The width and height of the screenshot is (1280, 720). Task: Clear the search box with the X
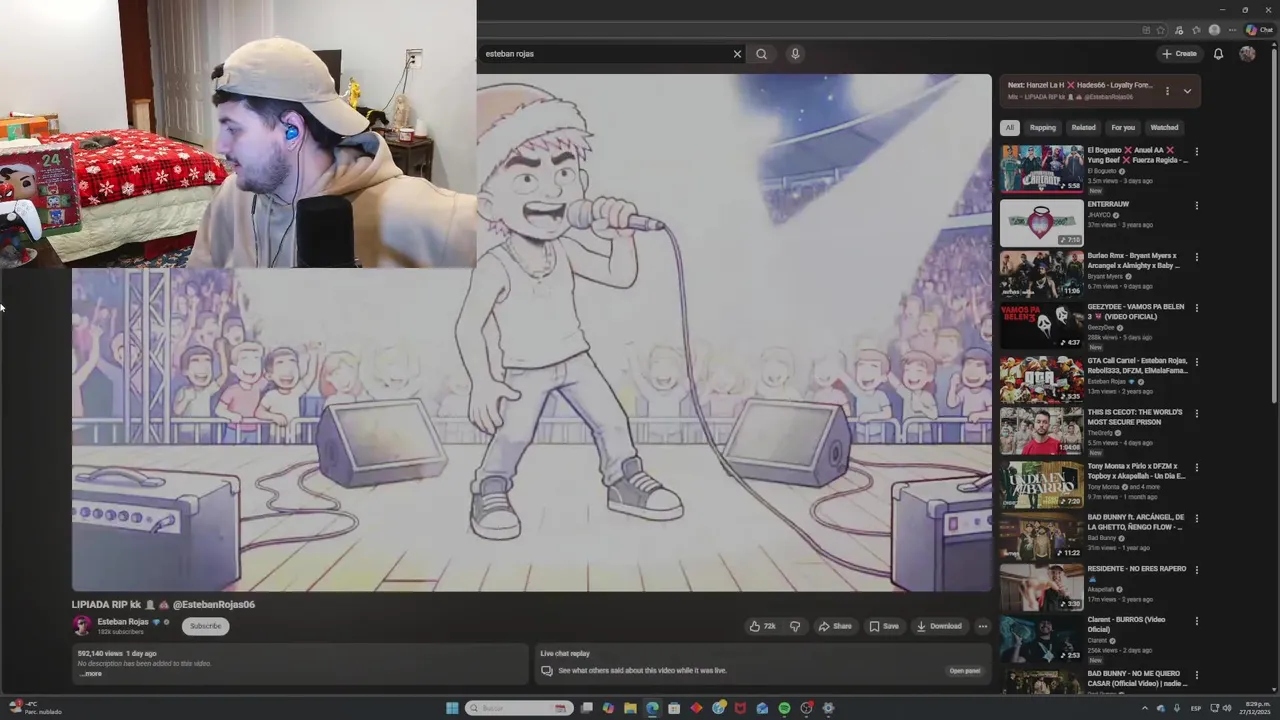737,54
